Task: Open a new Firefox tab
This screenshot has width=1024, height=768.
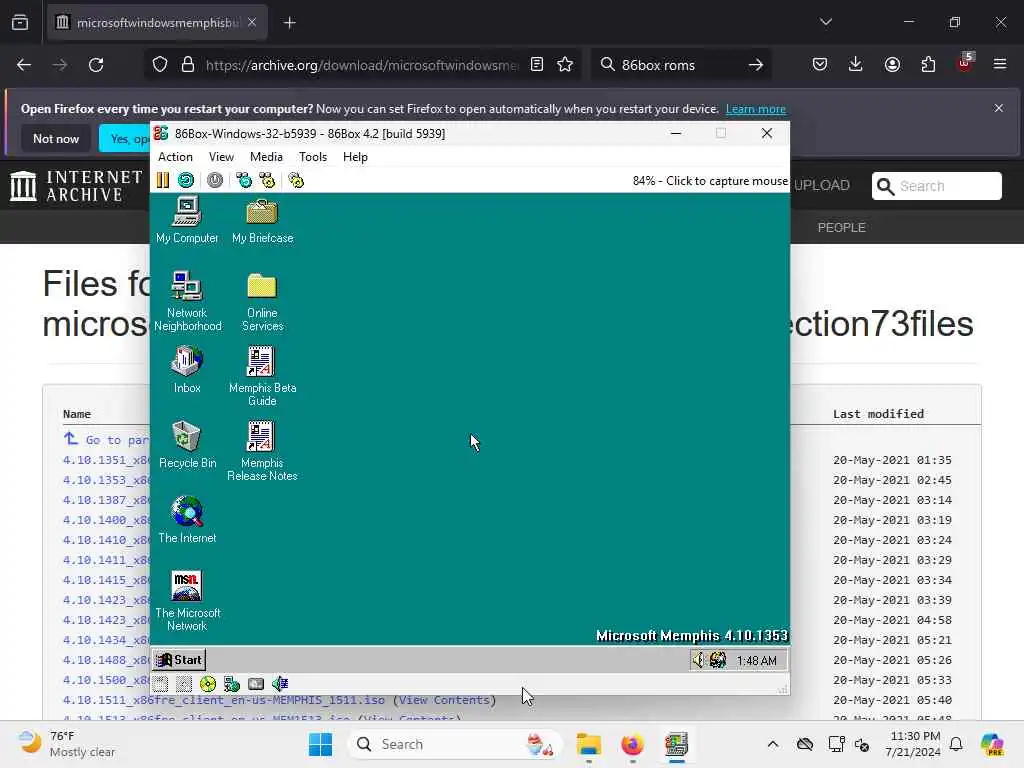Action: pos(290,23)
